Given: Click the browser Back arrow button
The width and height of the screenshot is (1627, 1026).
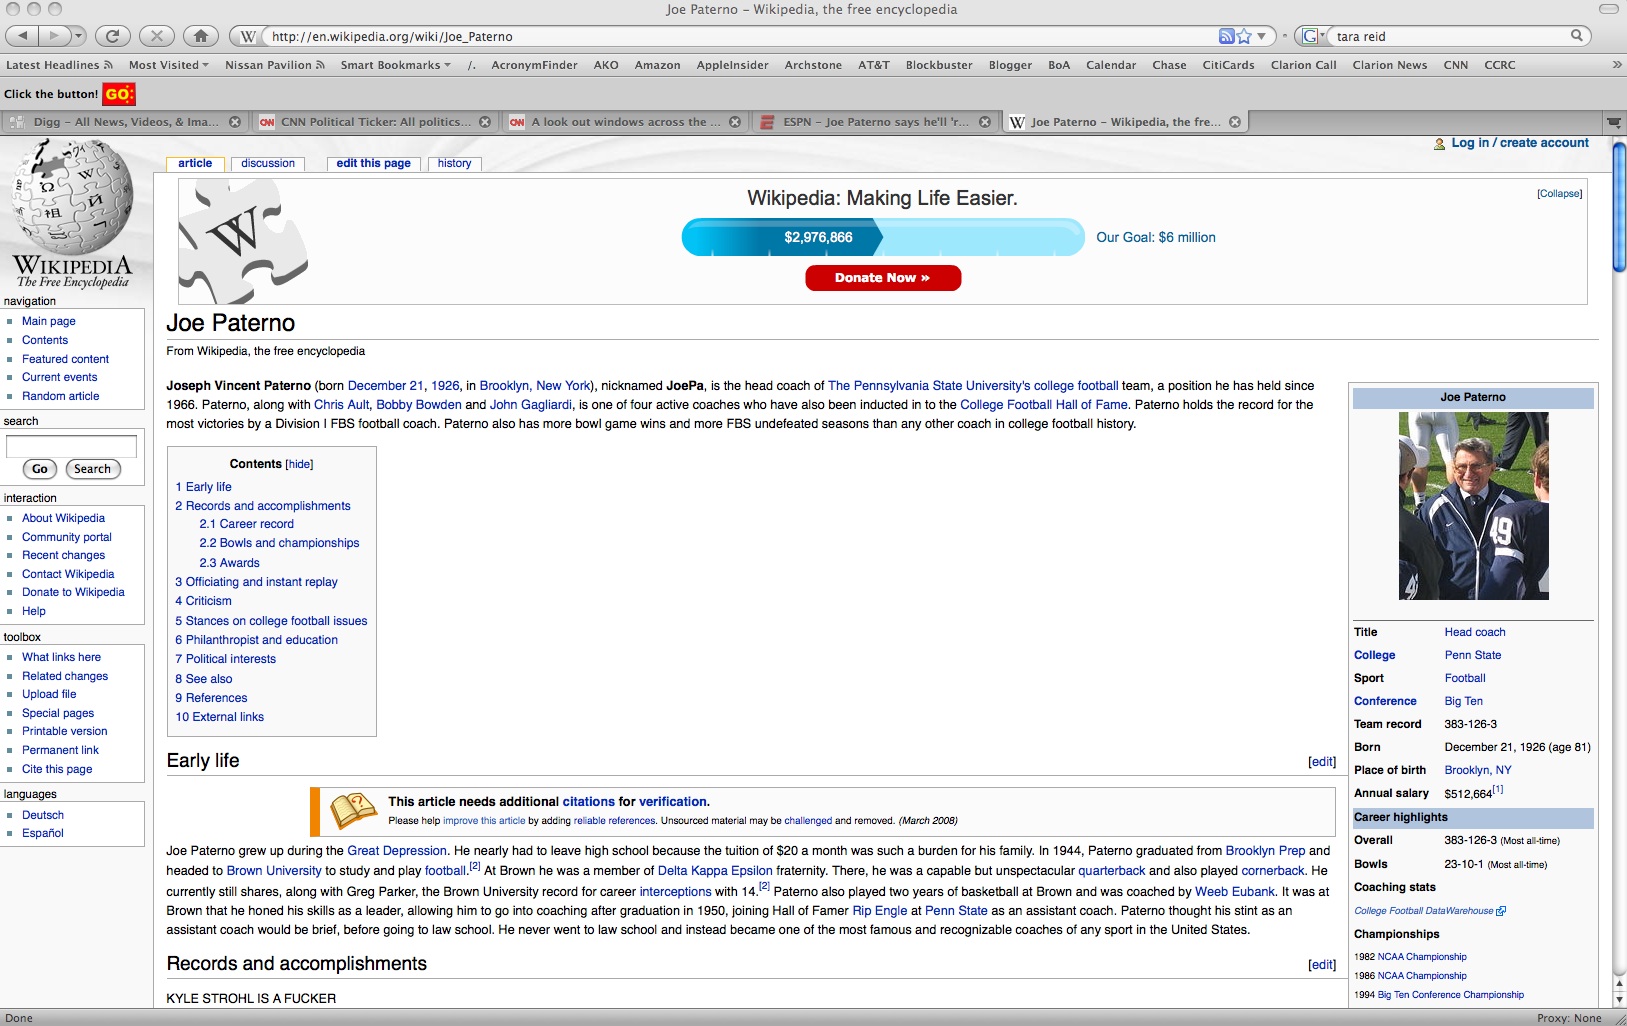Looking at the screenshot, I should click(x=22, y=36).
